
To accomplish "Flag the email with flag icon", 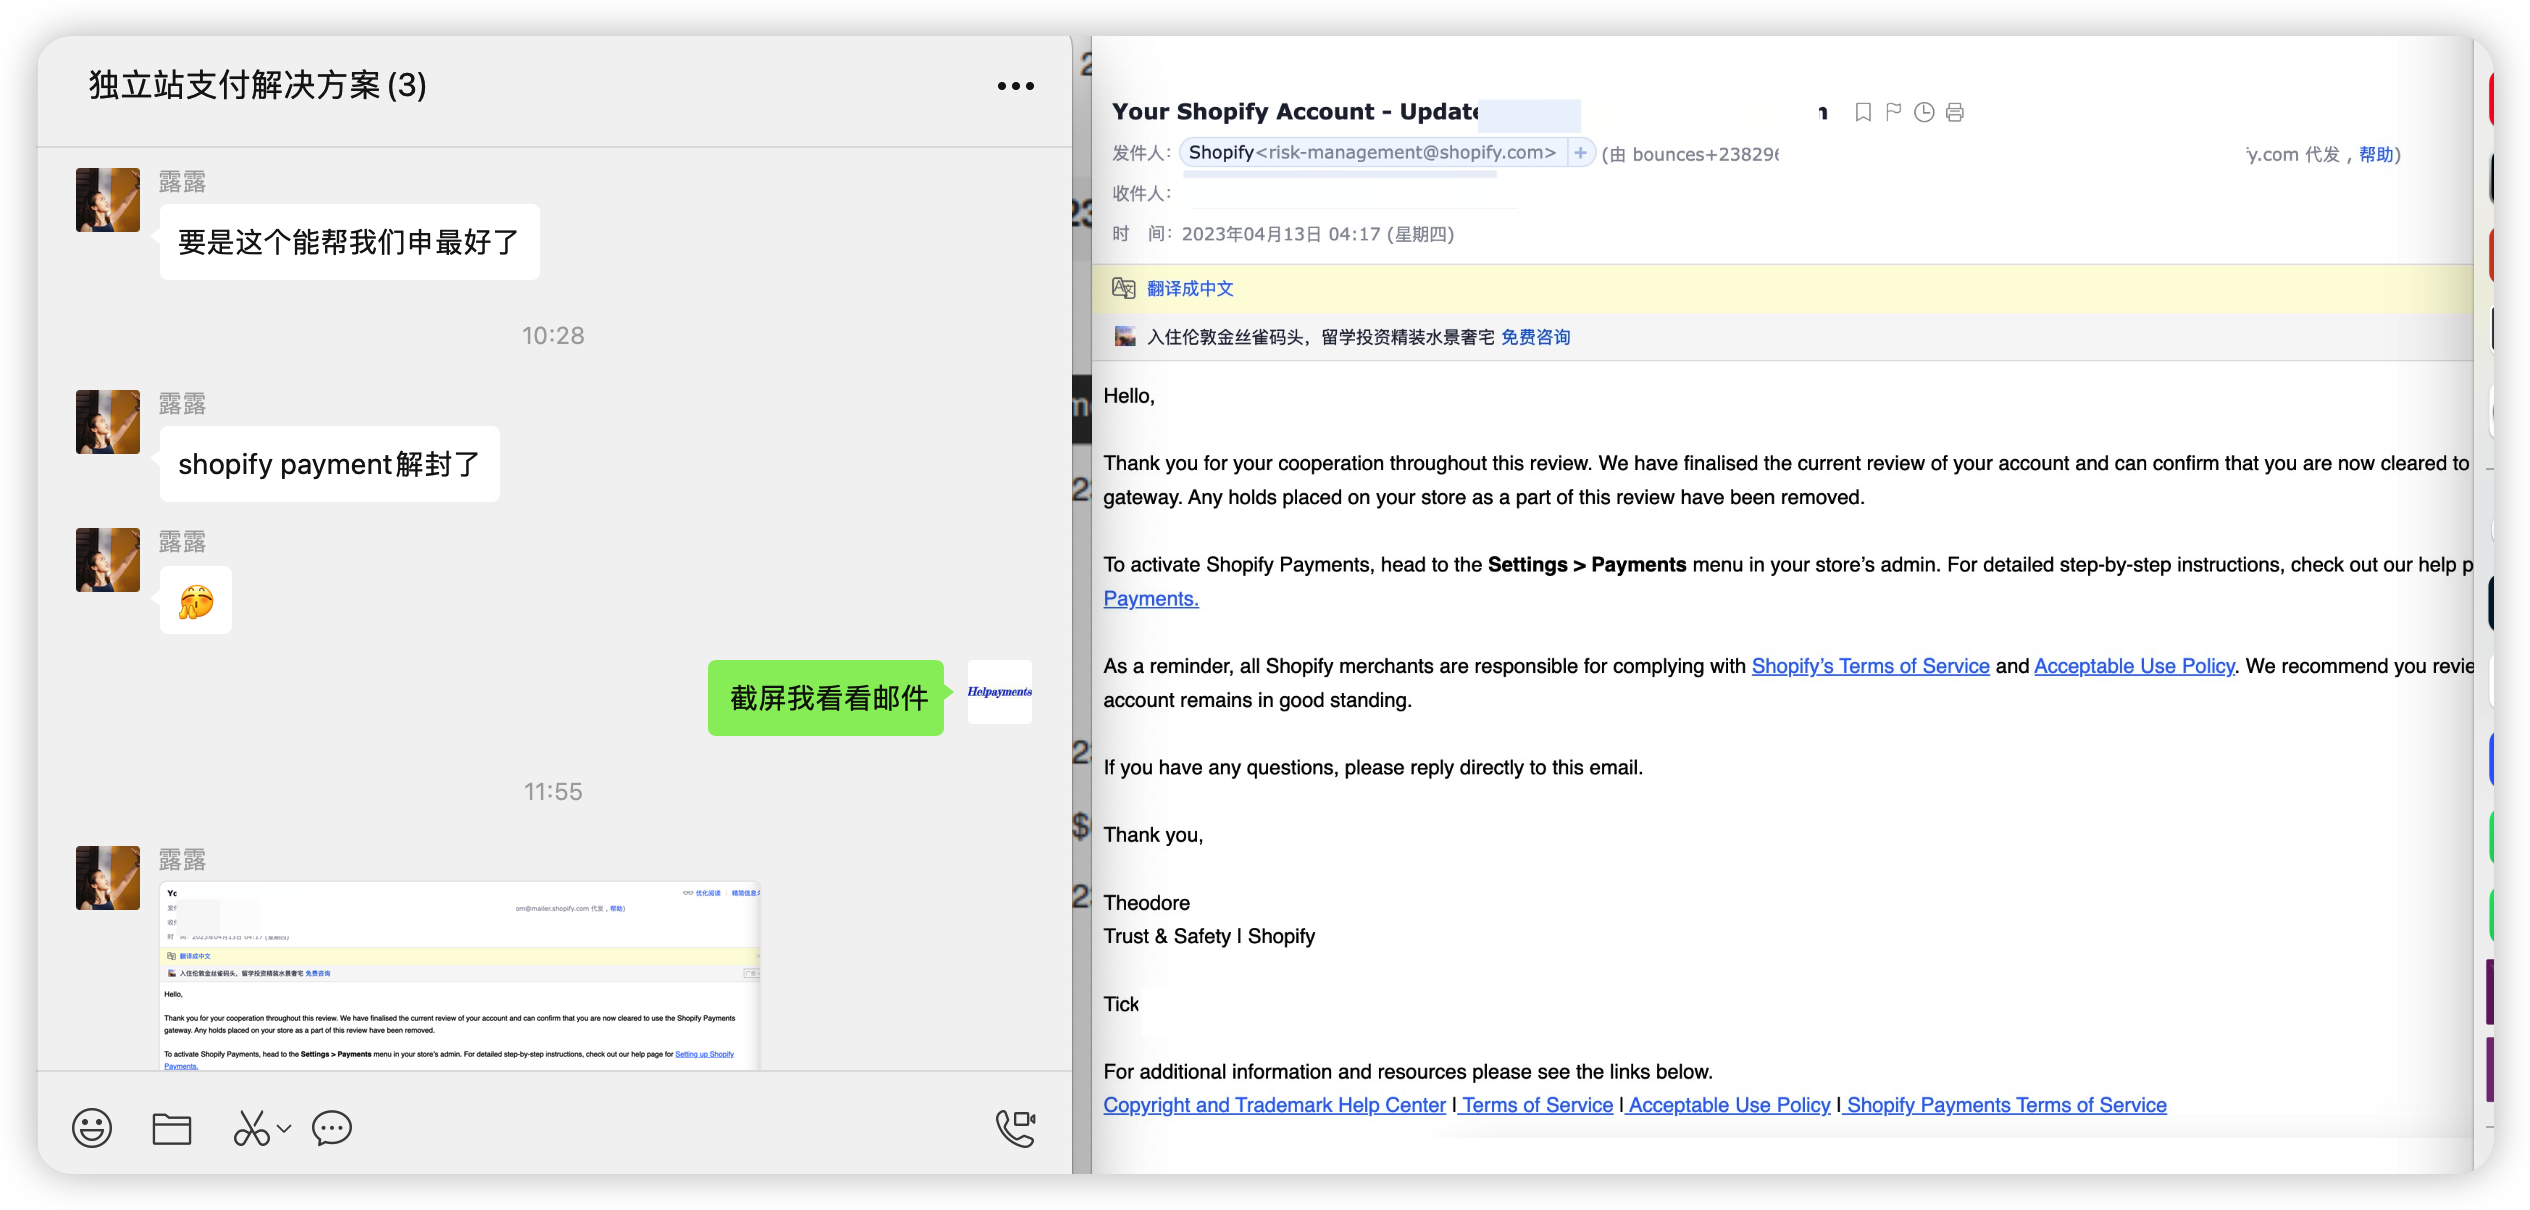I will point(1893,112).
